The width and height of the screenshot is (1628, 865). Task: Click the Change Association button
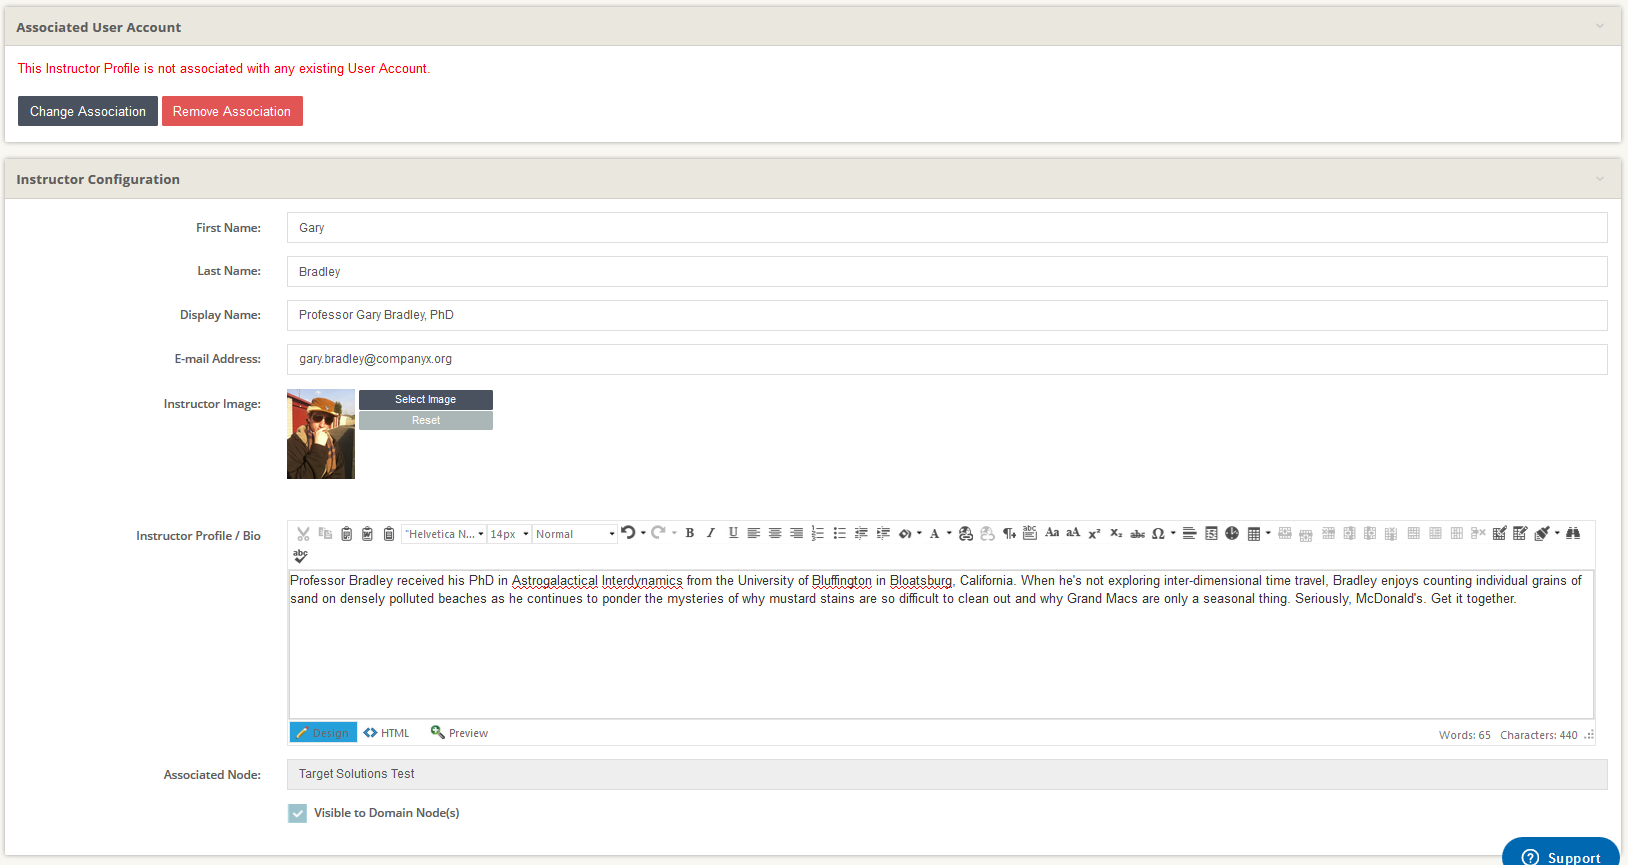pos(88,111)
